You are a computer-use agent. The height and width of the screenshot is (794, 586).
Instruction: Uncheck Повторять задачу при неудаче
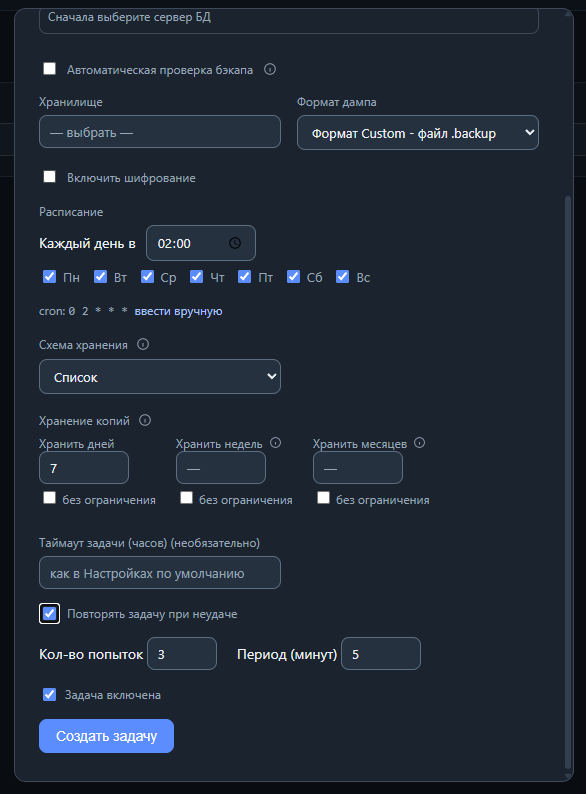point(50,614)
